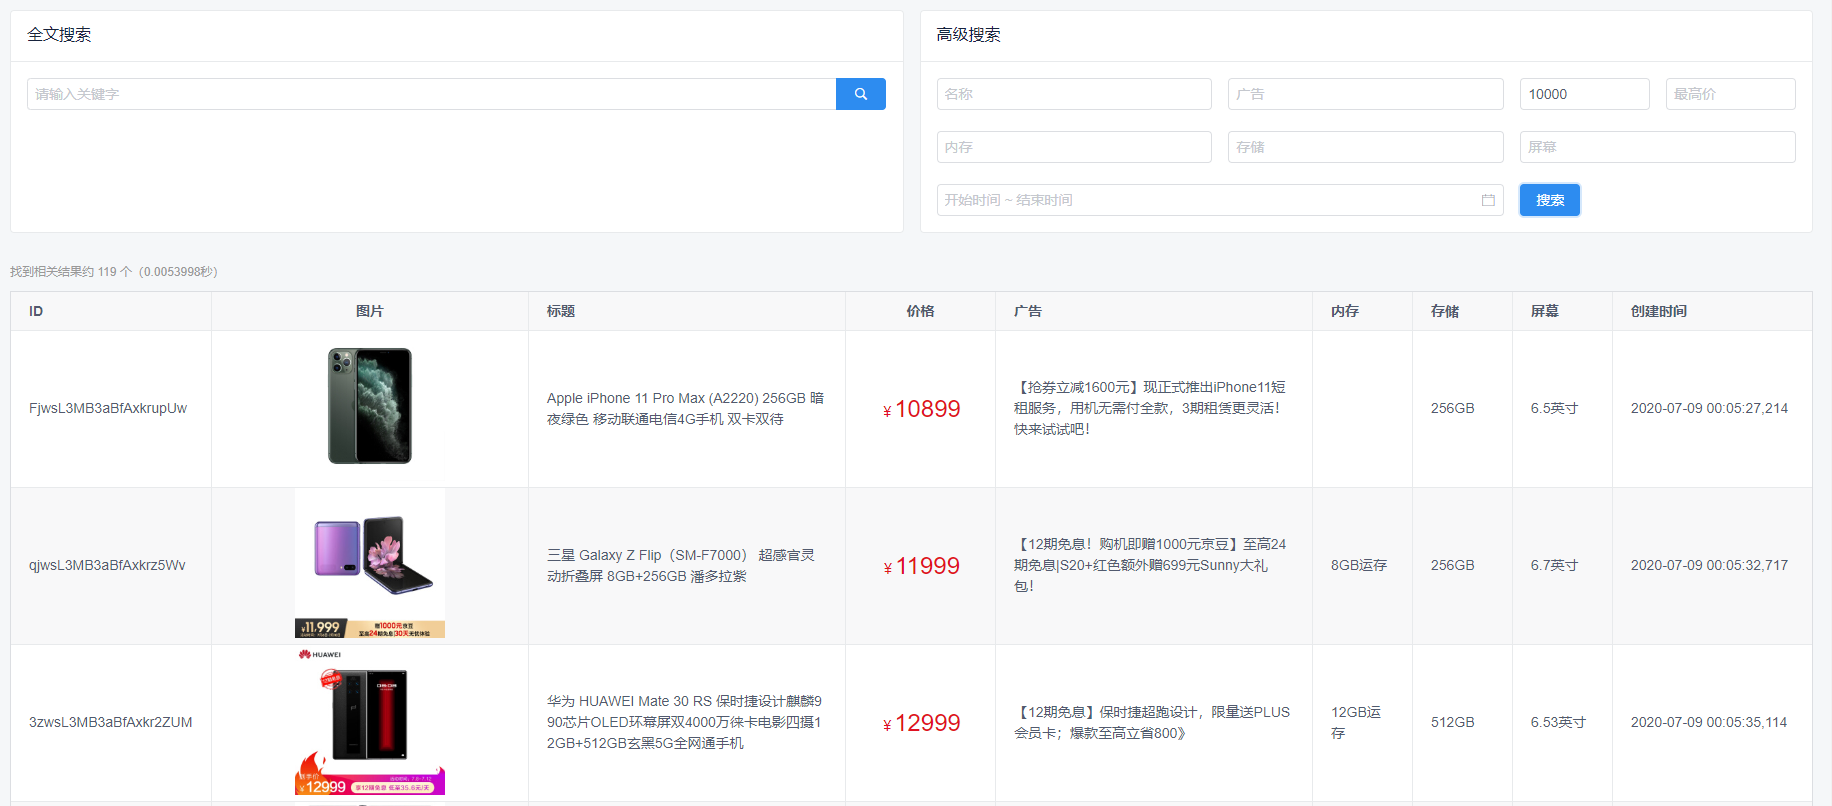Click the 6.53英寸 screen cell
1832x806 pixels.
tap(1558, 722)
